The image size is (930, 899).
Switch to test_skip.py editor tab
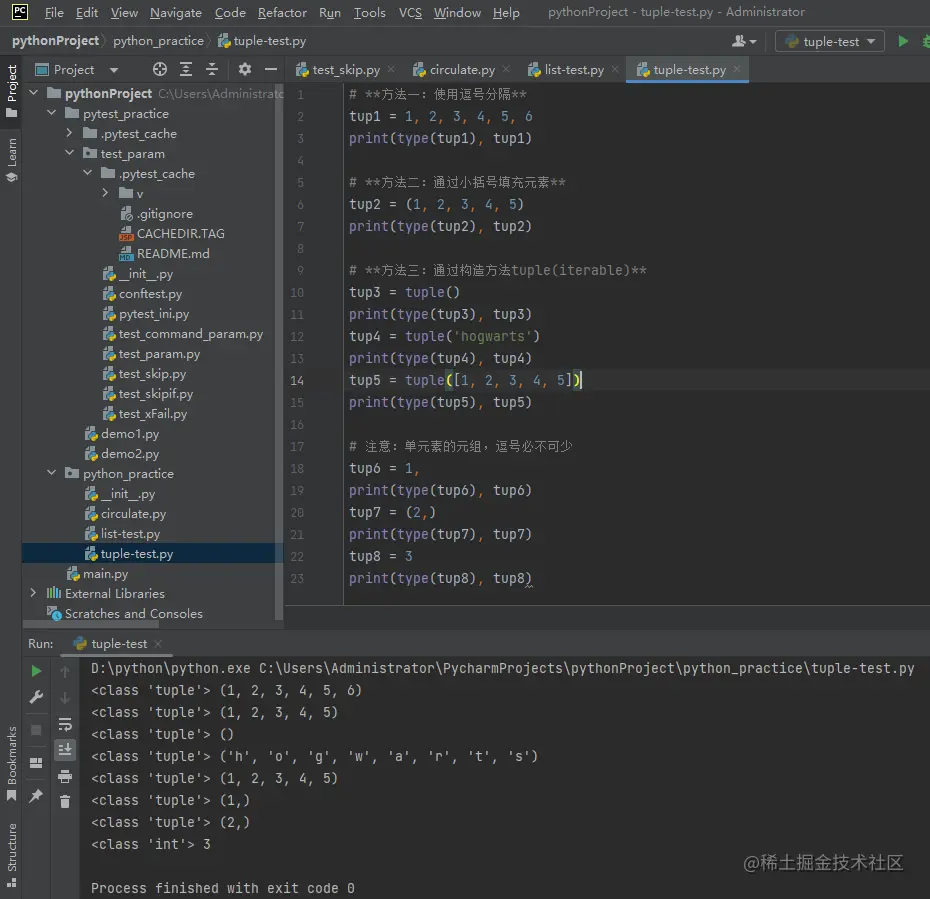[x=346, y=69]
